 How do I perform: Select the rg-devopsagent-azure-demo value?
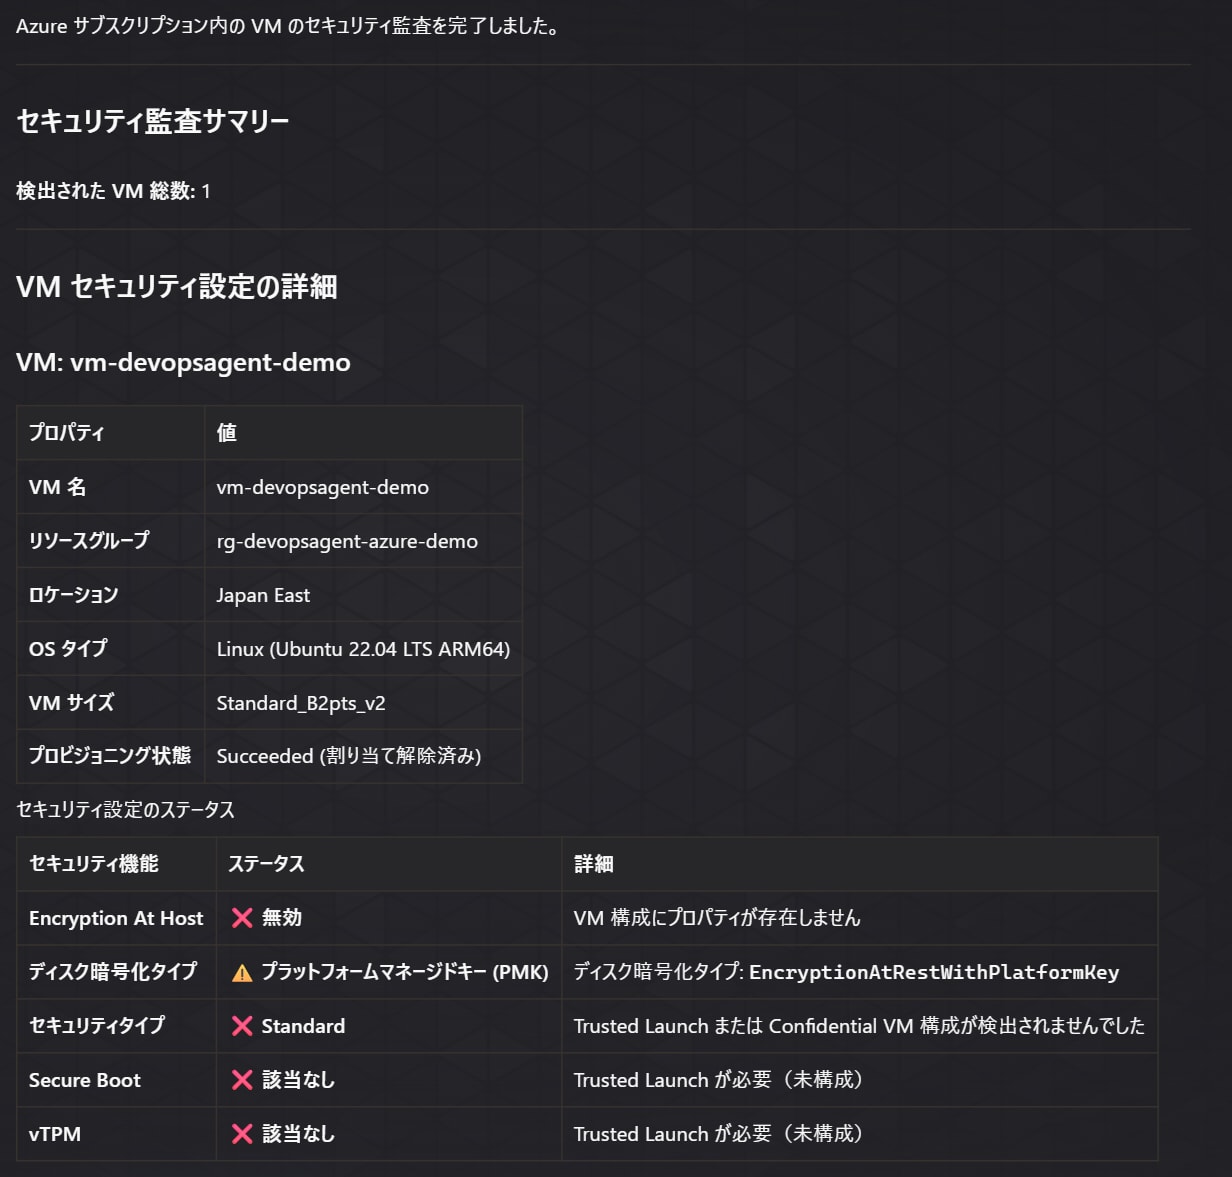click(x=347, y=541)
